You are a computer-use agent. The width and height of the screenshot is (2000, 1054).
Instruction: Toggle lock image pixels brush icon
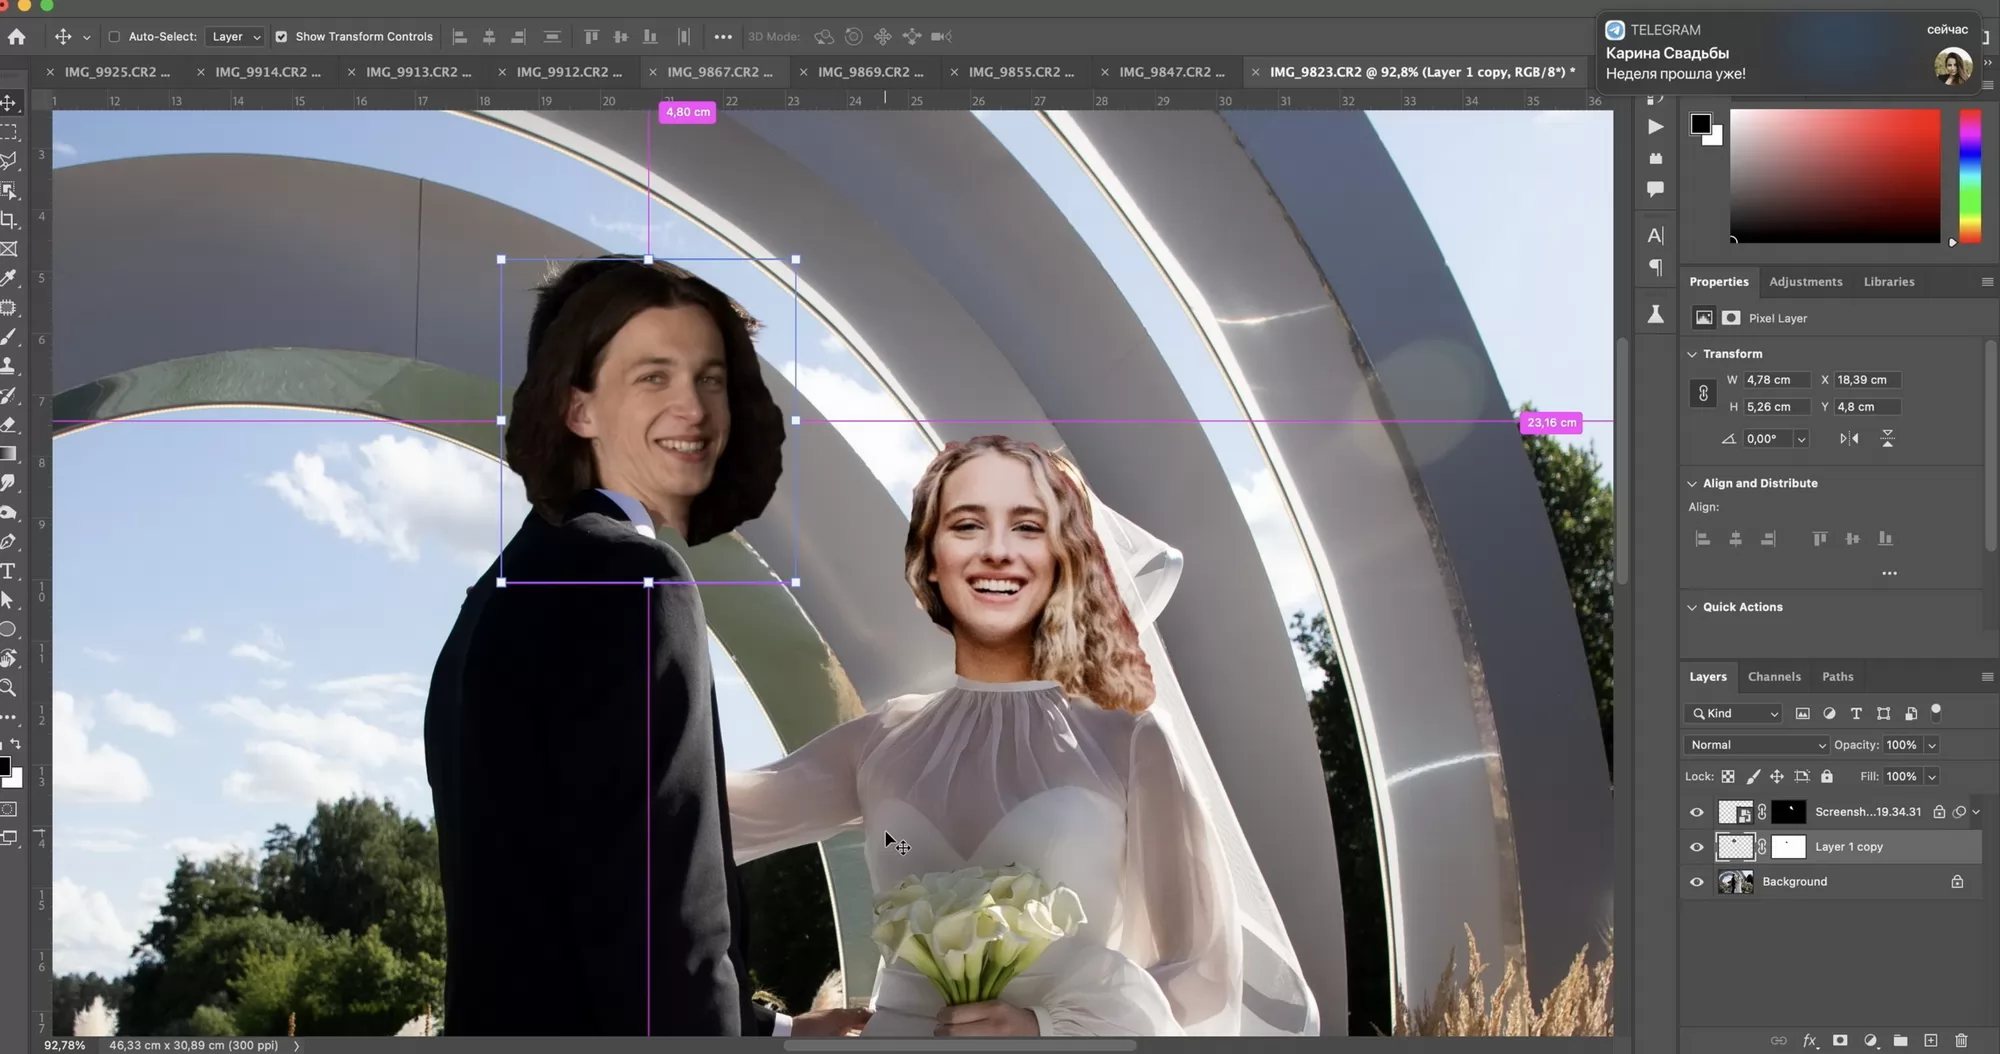[1753, 777]
